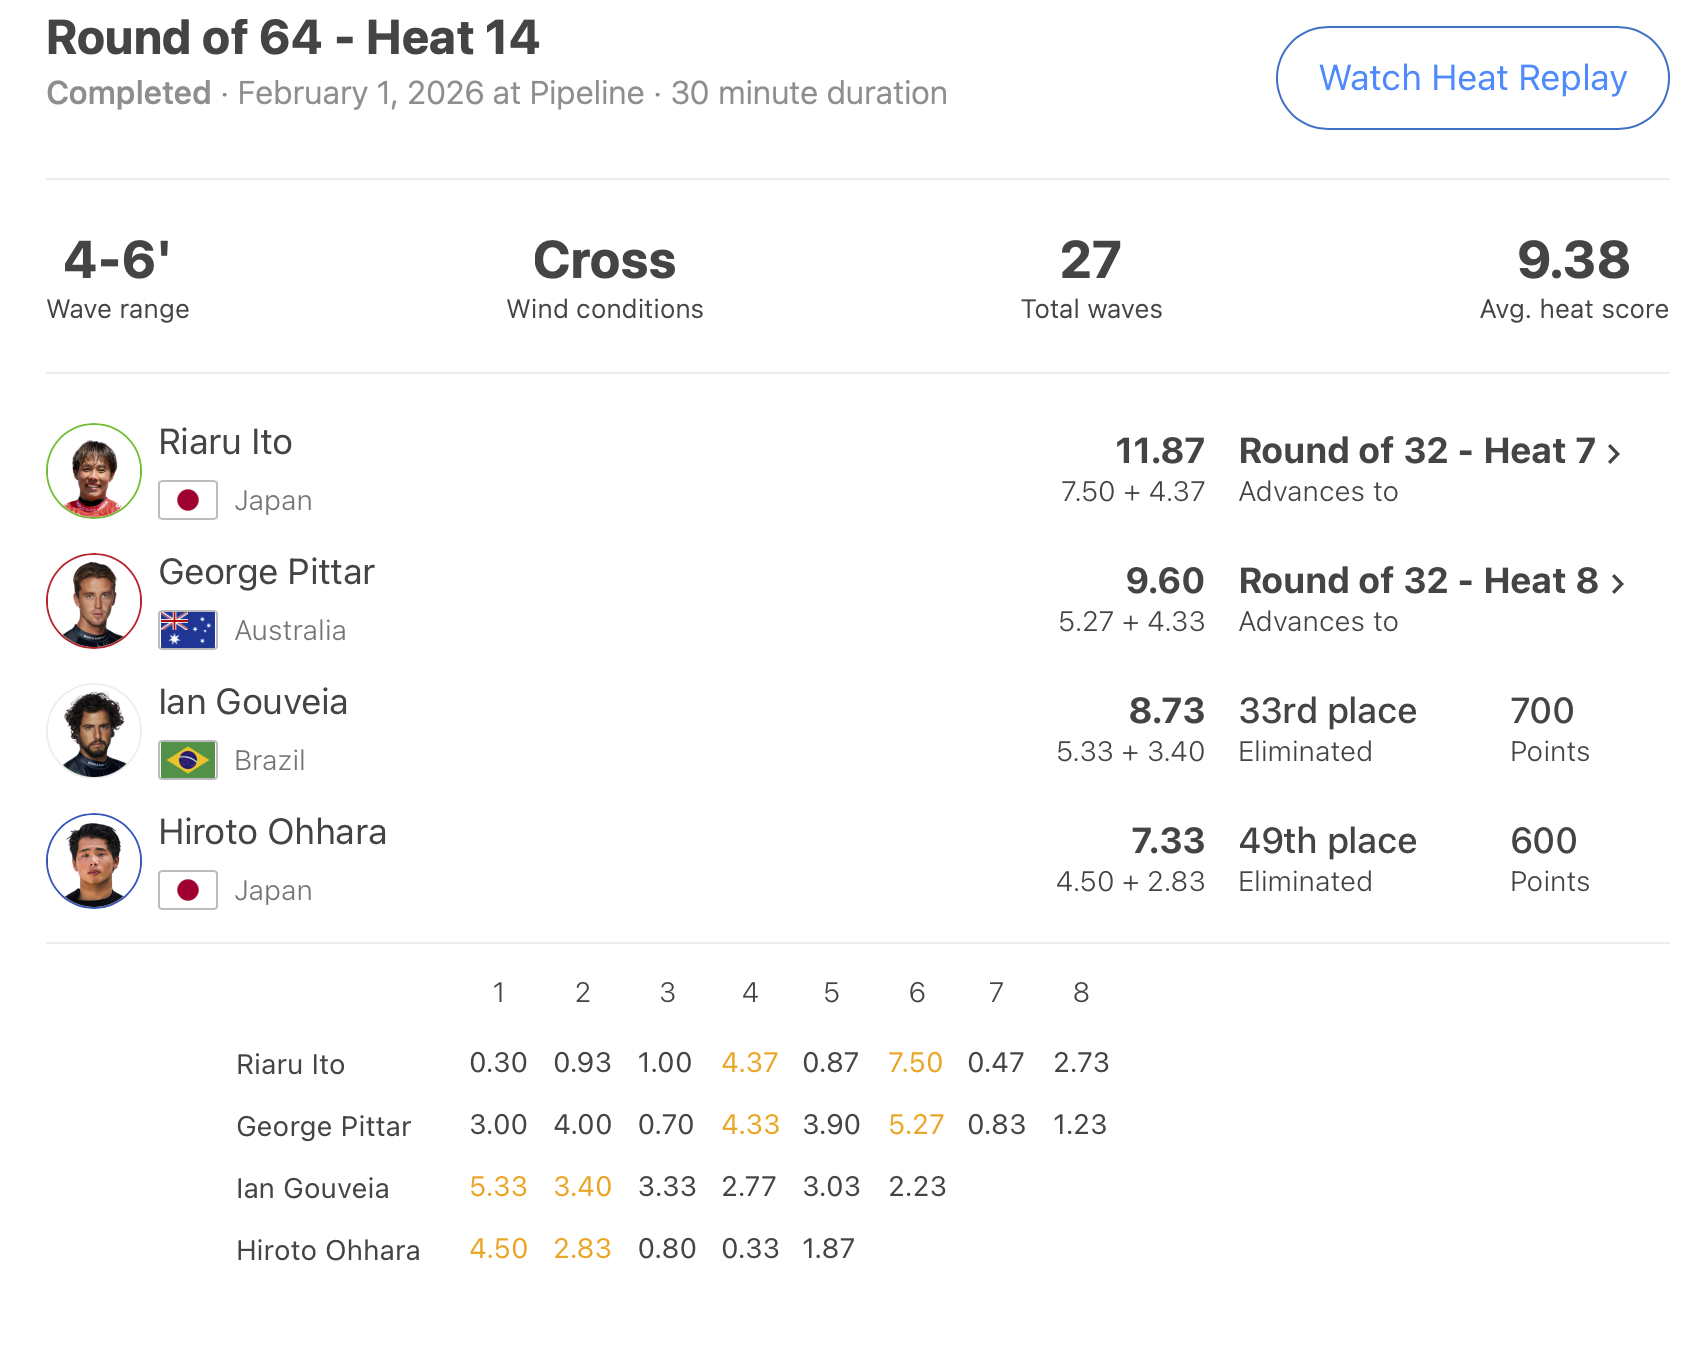The width and height of the screenshot is (1708, 1356).
Task: Open Riaru Ito's profile photo
Action: 94,471
